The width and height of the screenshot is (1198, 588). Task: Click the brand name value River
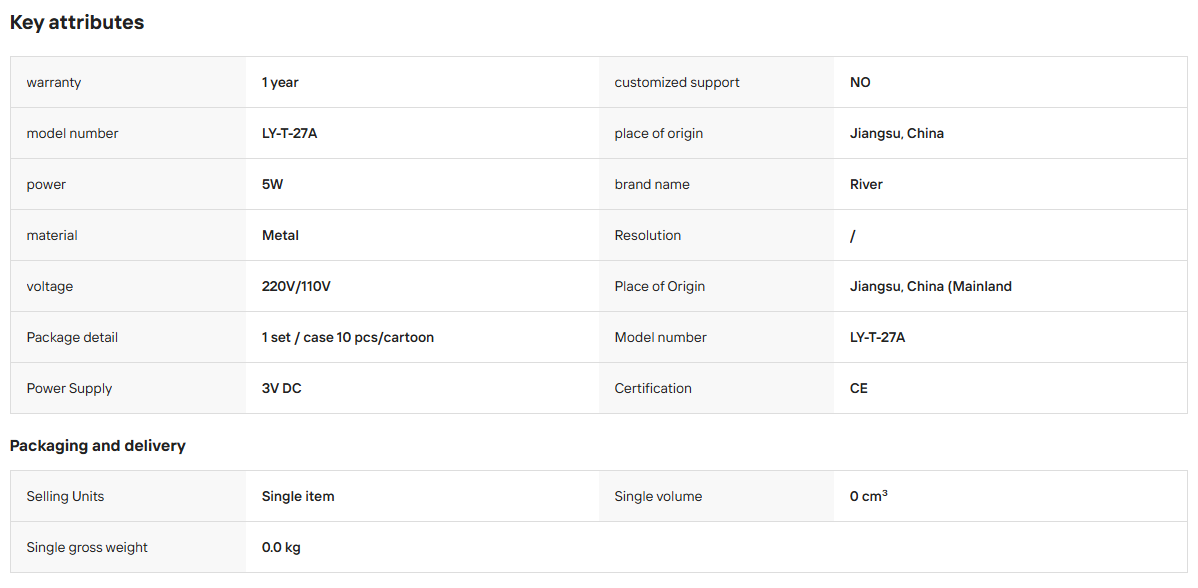coord(866,185)
